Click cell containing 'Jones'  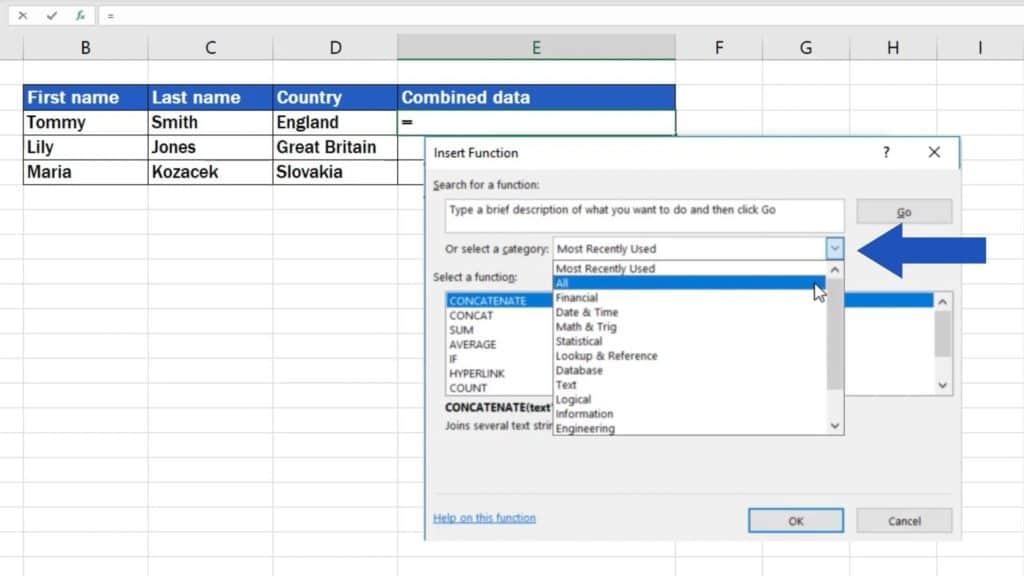pos(210,147)
